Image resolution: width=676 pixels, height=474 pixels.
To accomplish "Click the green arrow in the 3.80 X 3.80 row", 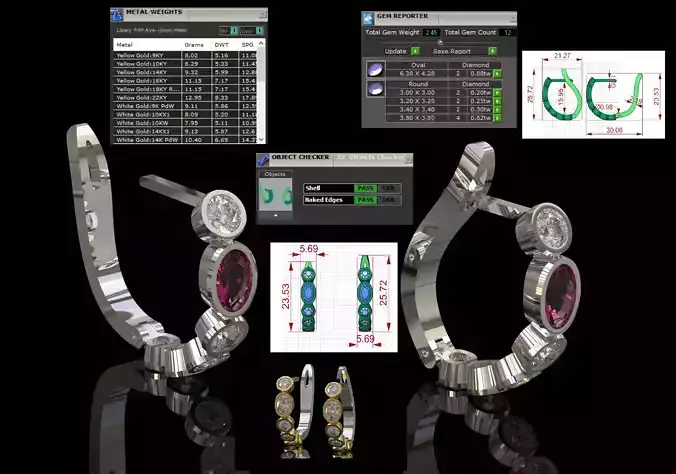I will (497, 118).
